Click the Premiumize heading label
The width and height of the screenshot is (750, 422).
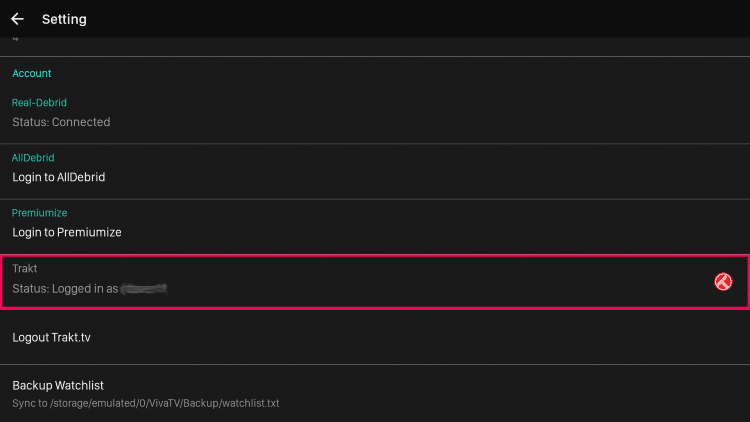point(39,213)
